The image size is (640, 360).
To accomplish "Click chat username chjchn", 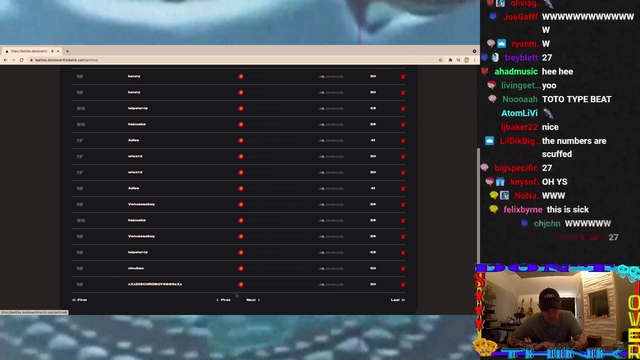I will coord(547,223).
